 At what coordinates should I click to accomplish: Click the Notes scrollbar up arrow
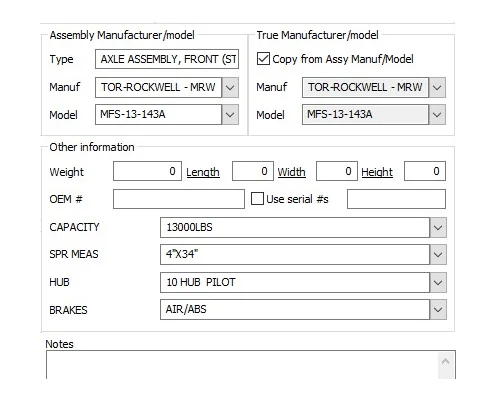coord(446,361)
